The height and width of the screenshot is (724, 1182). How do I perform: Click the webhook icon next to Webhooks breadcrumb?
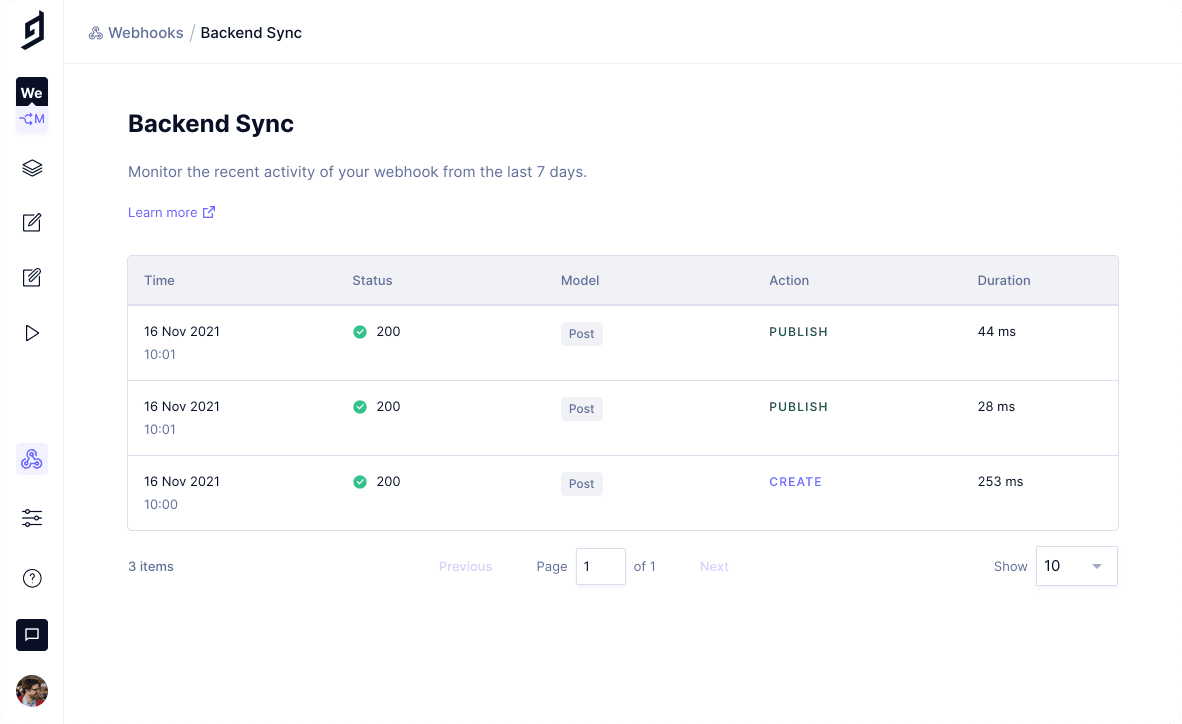[x=95, y=32]
